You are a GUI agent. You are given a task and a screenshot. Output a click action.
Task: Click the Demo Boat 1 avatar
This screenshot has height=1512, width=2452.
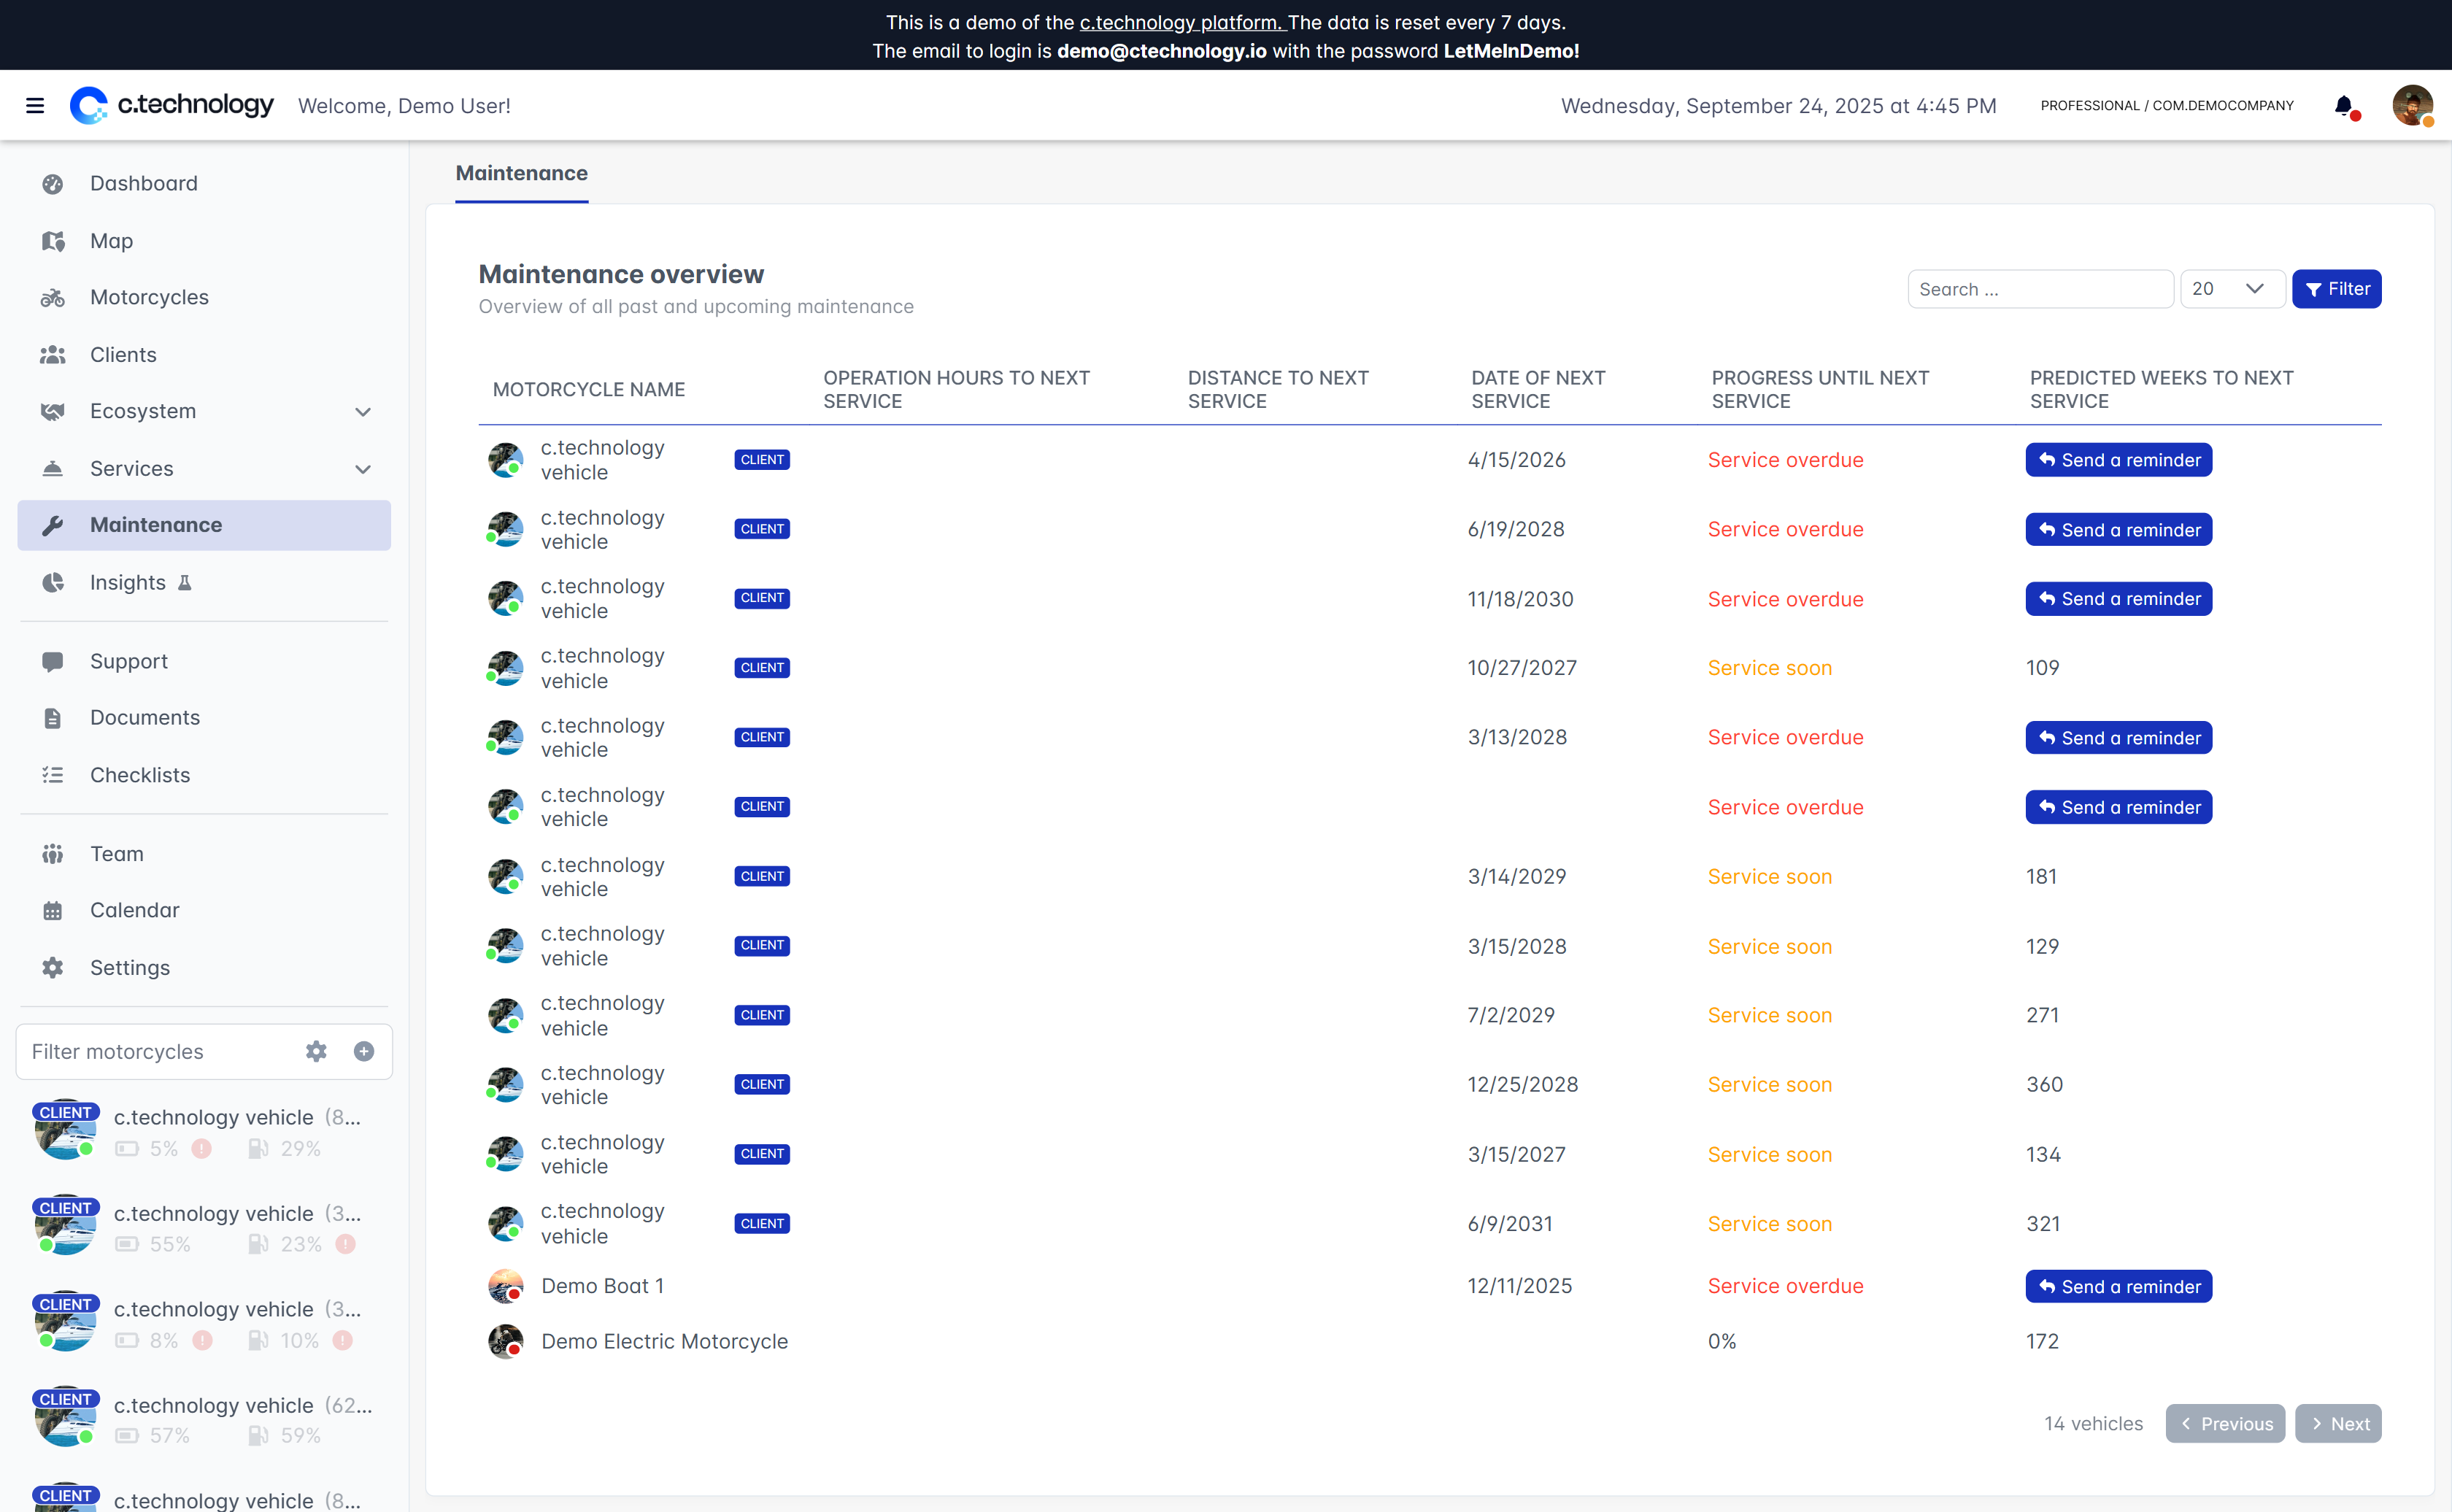506,1287
